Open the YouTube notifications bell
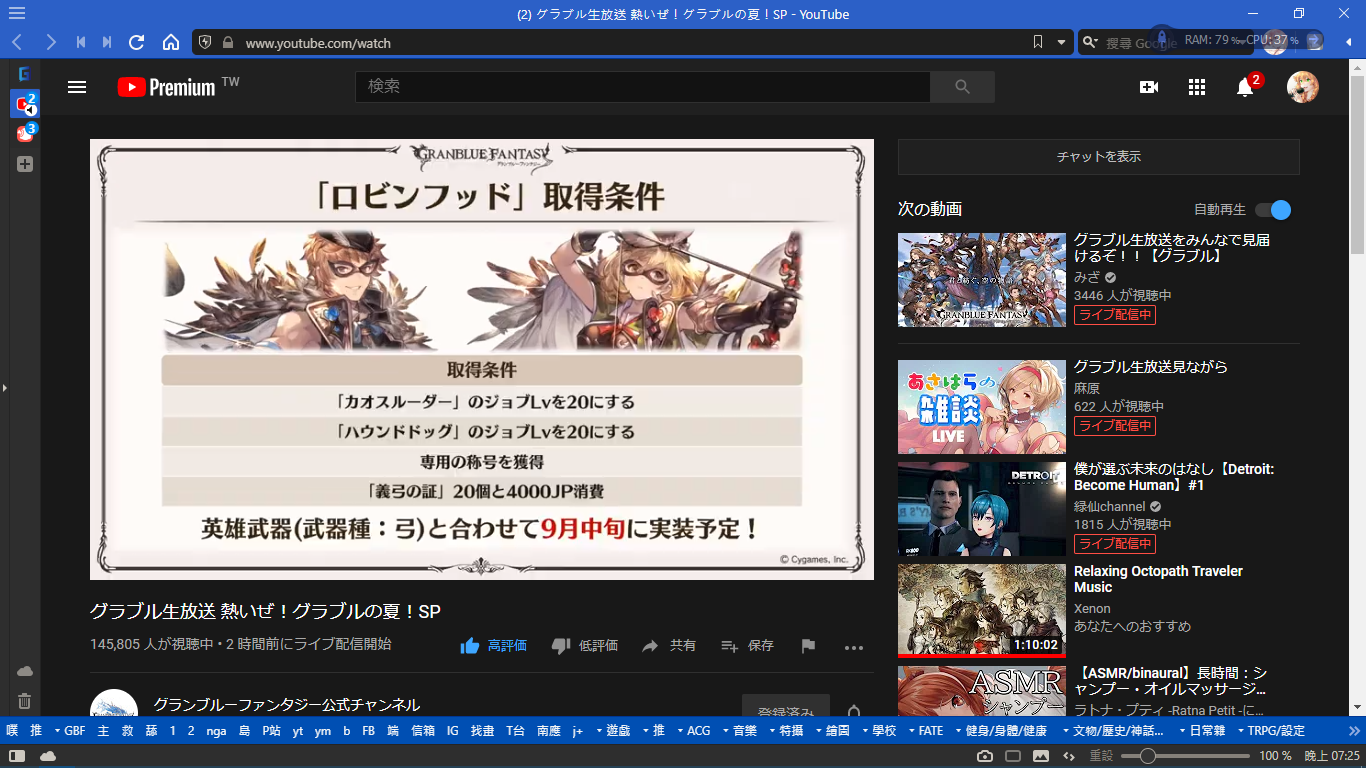The width and height of the screenshot is (1366, 768). click(x=1245, y=87)
